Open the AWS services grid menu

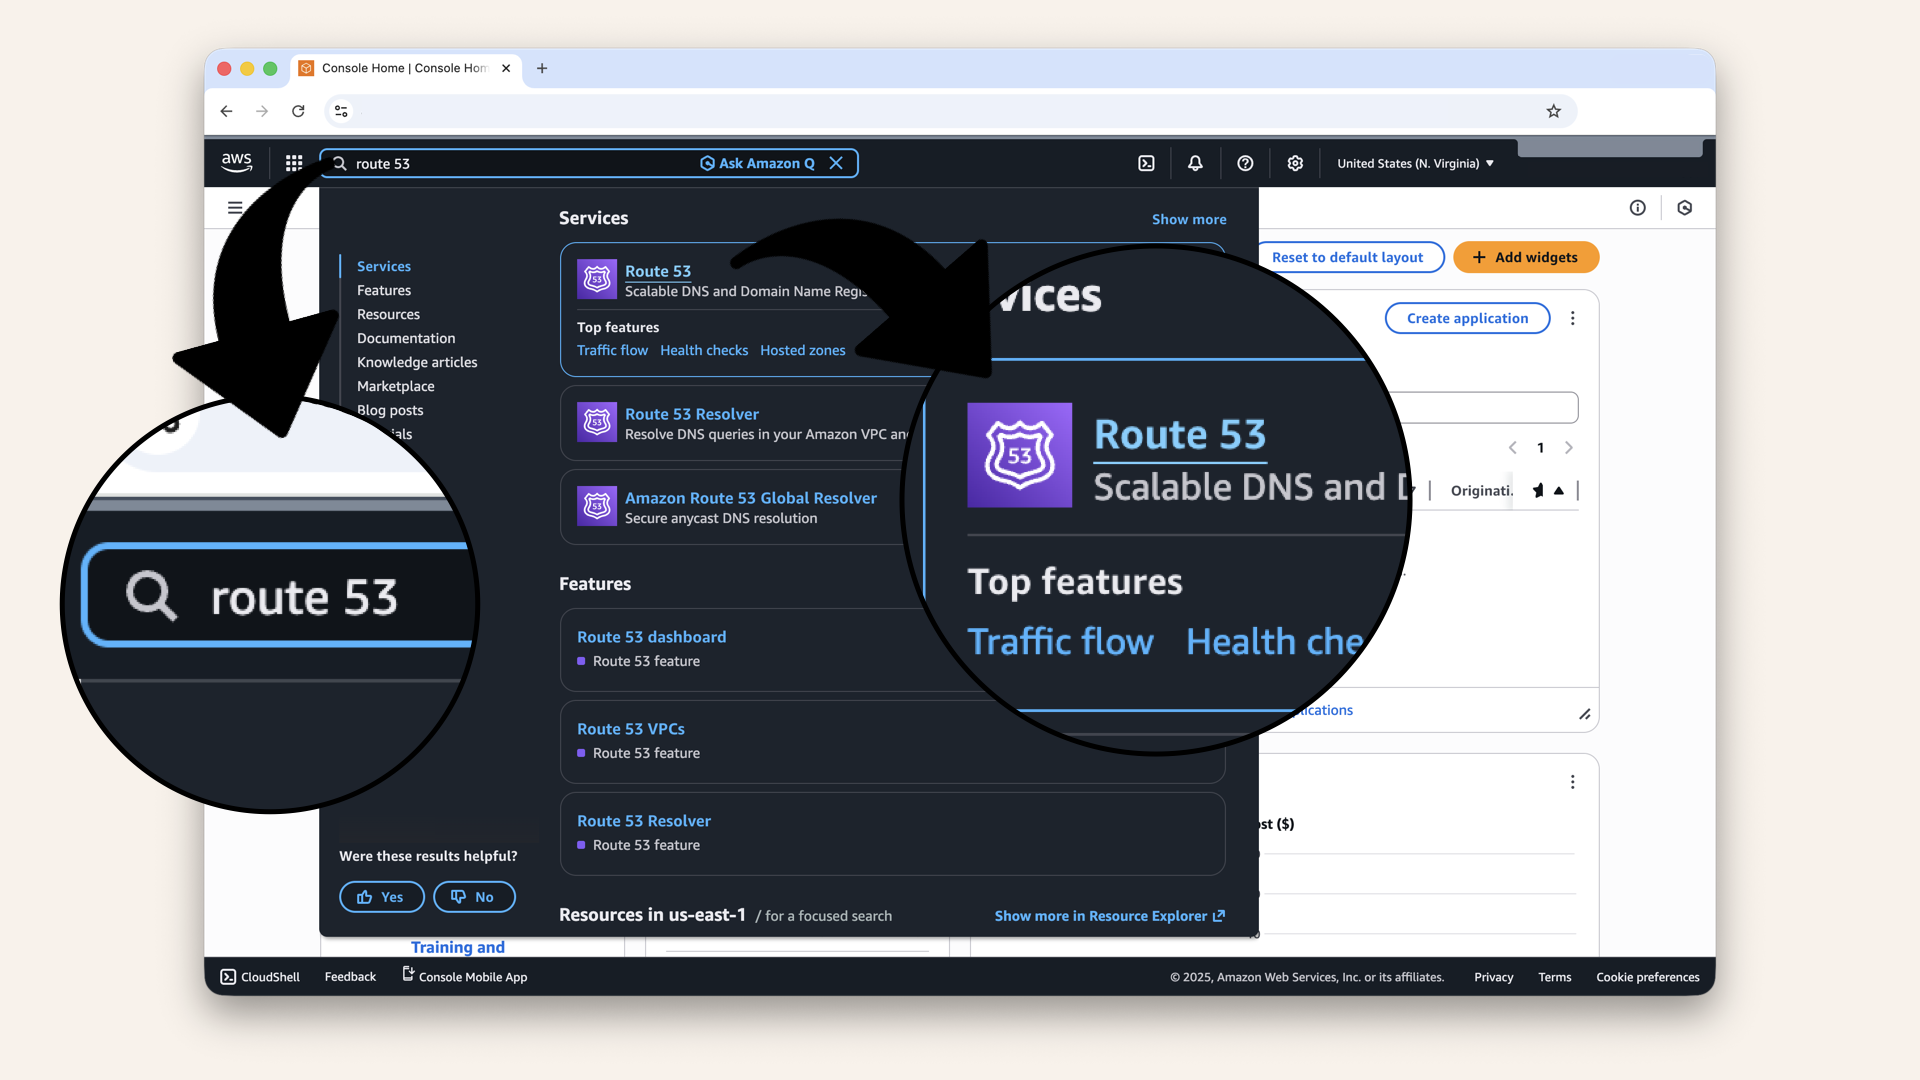click(293, 162)
